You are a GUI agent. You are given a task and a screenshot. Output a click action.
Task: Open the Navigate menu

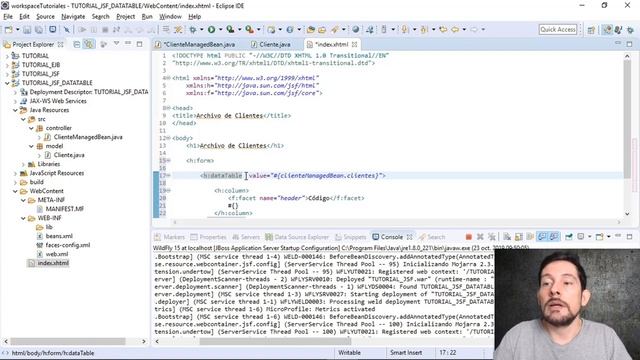(x=73, y=17)
